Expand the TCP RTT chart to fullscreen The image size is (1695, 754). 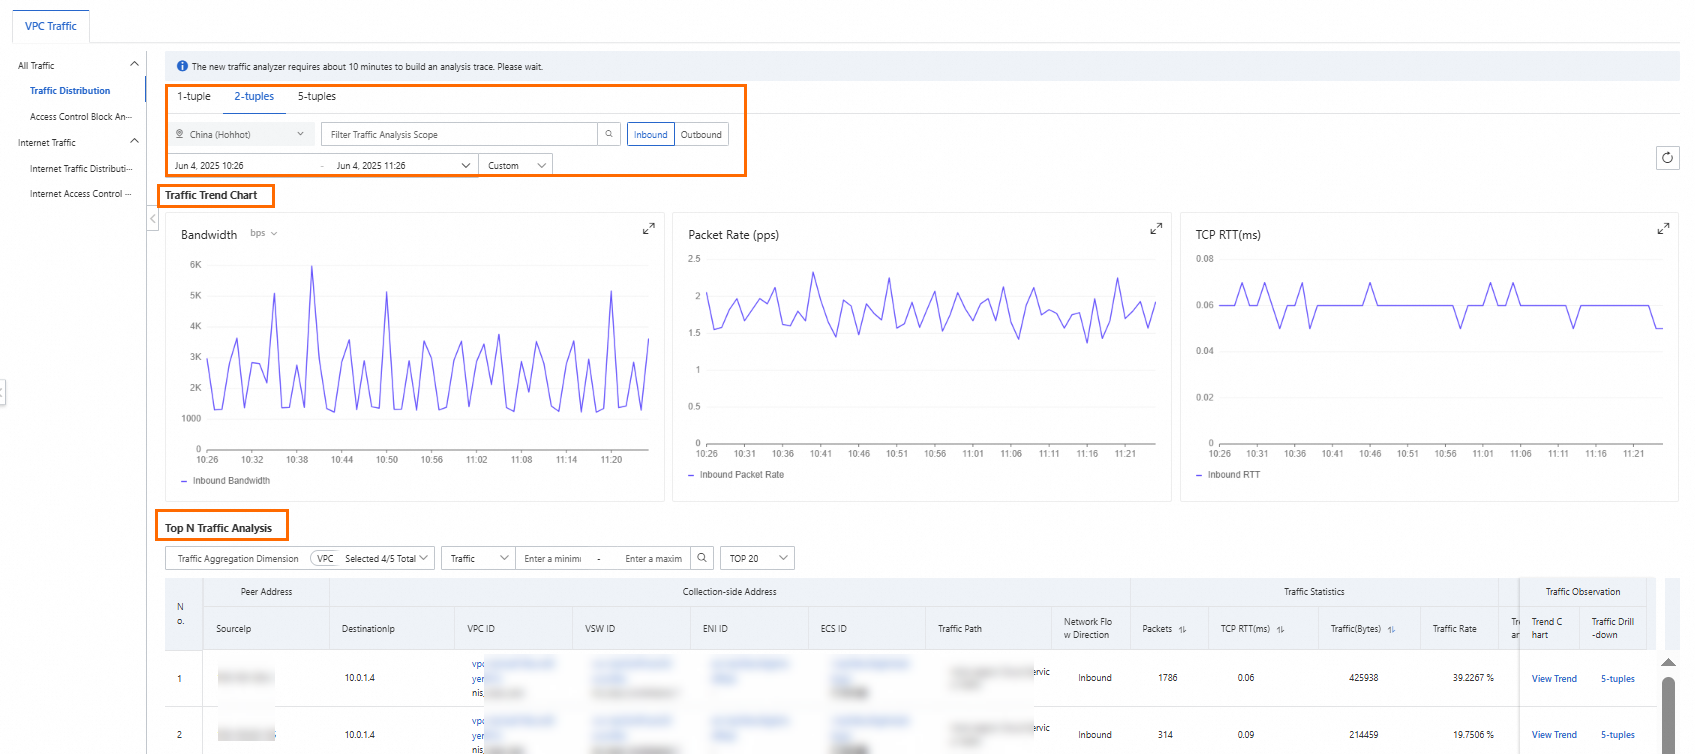pyautogui.click(x=1663, y=229)
